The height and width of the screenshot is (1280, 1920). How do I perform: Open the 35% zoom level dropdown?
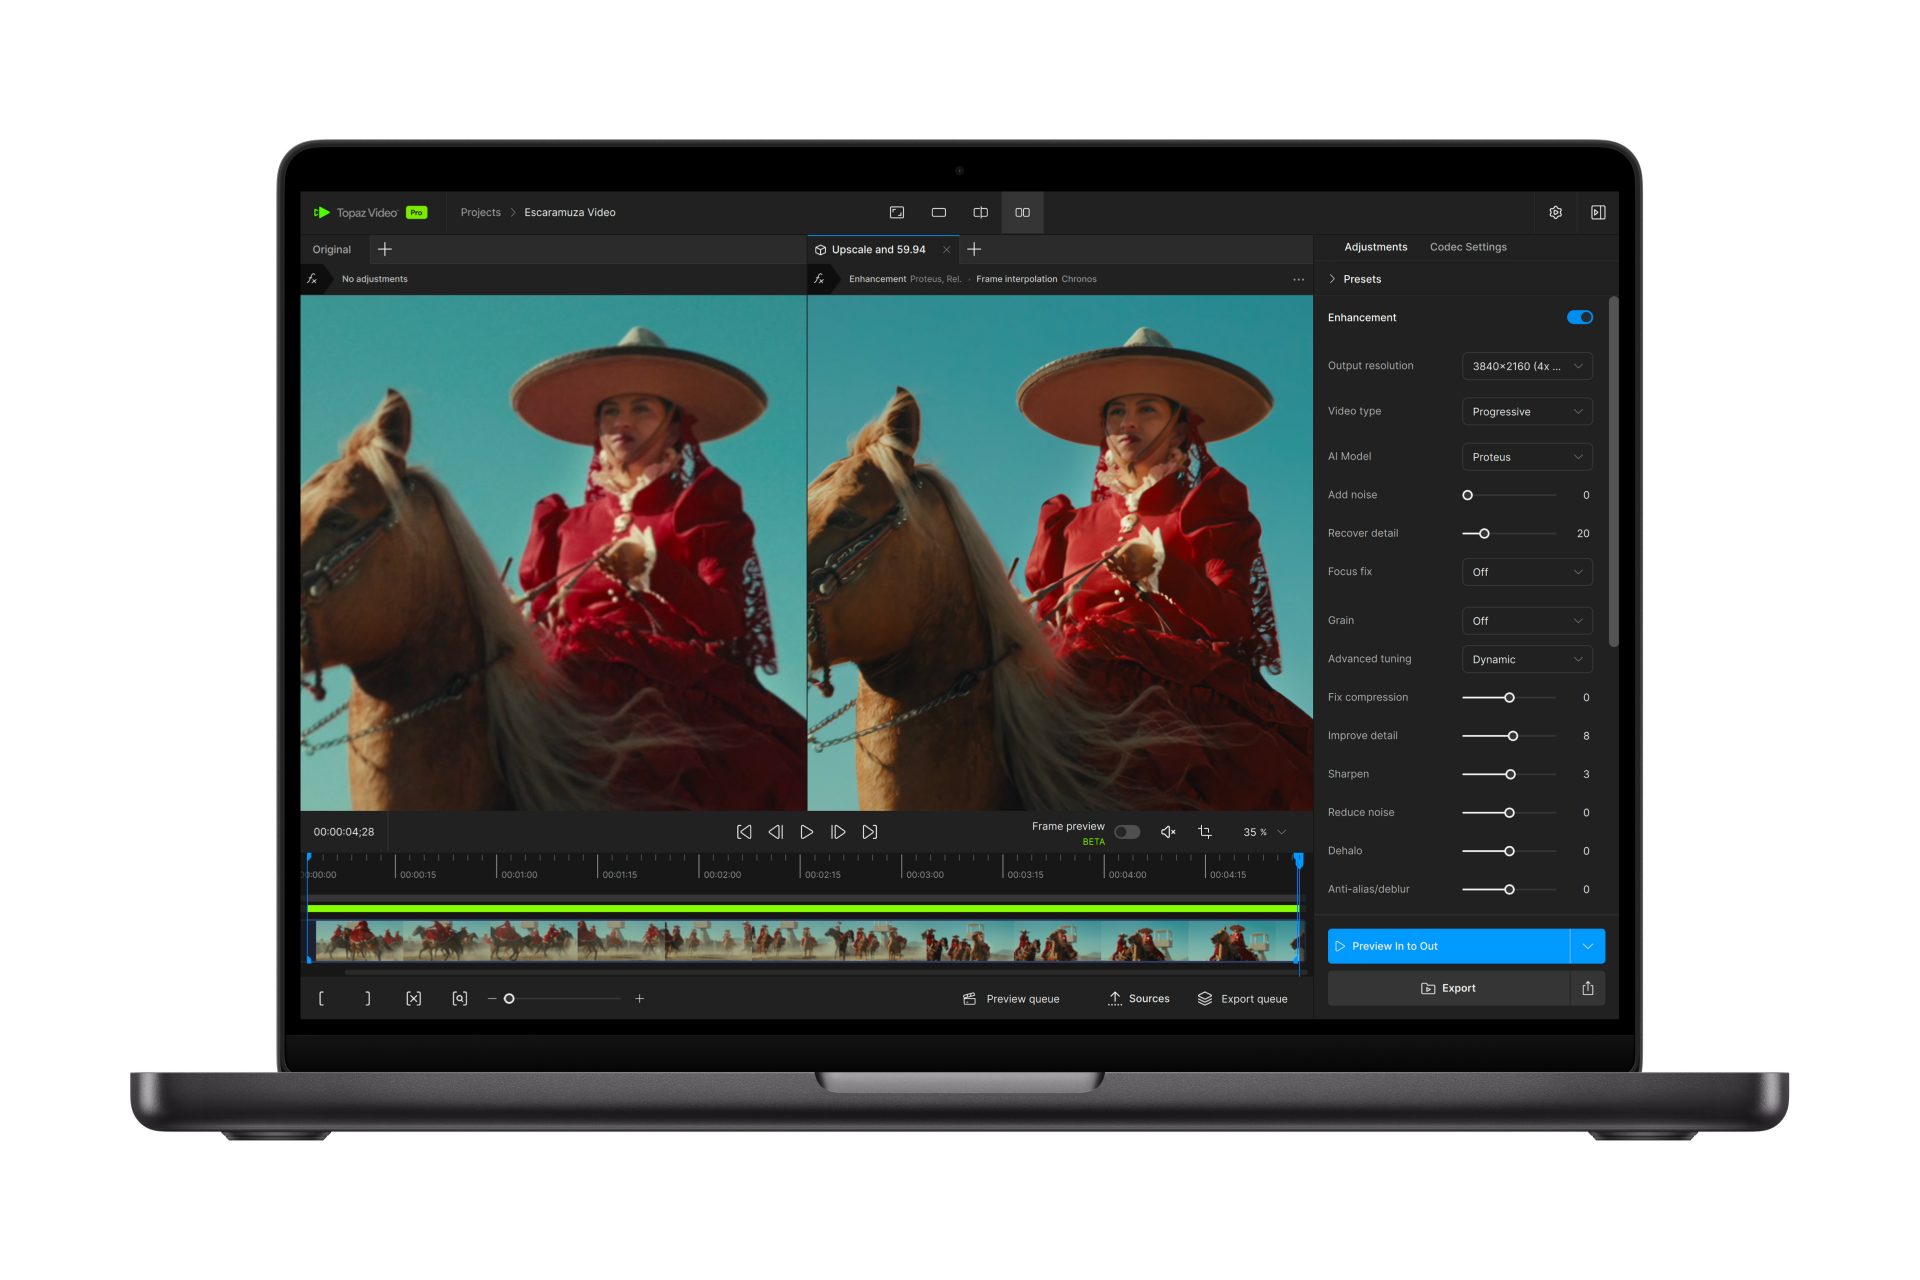point(1262,831)
